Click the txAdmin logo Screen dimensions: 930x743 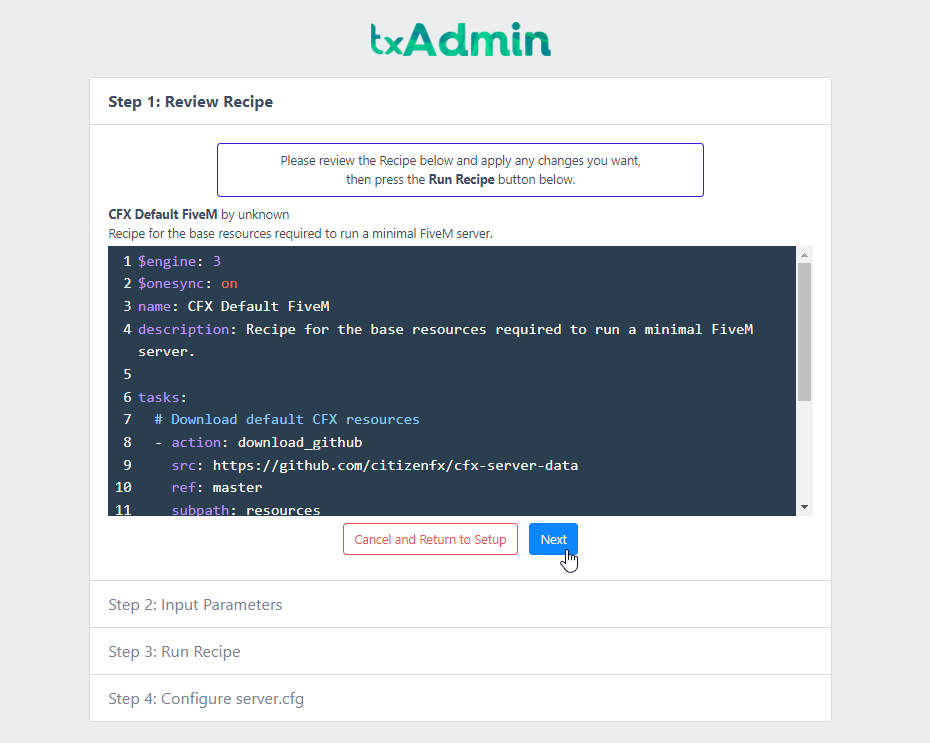(460, 40)
